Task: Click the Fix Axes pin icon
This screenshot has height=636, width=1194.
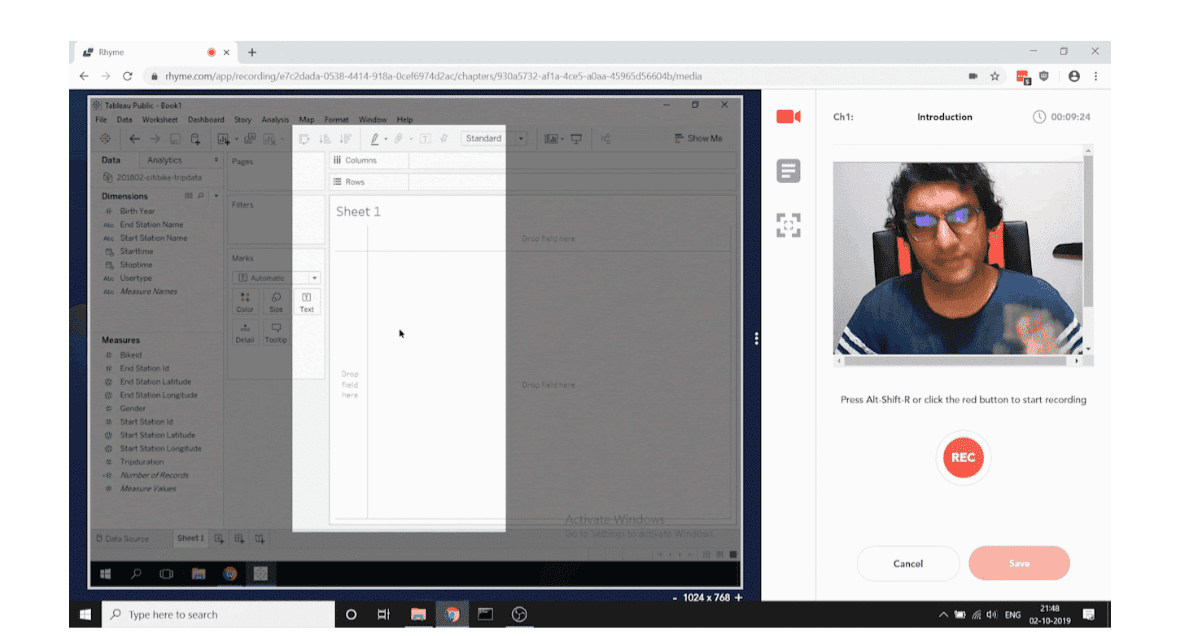Action: coord(444,139)
